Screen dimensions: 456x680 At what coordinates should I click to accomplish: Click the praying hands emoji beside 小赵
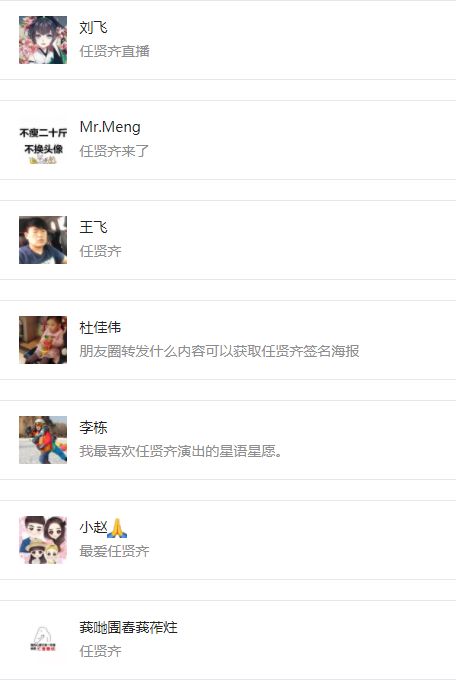[x=117, y=528]
